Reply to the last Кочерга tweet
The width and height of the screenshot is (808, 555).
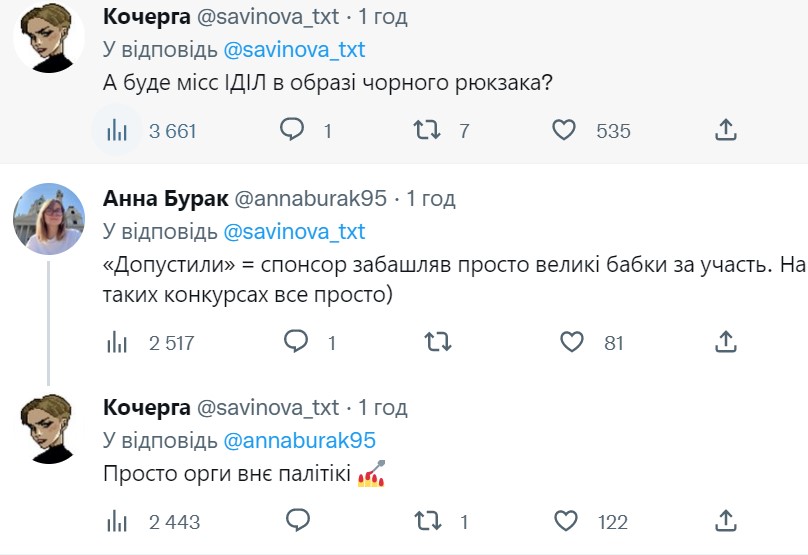tap(296, 521)
